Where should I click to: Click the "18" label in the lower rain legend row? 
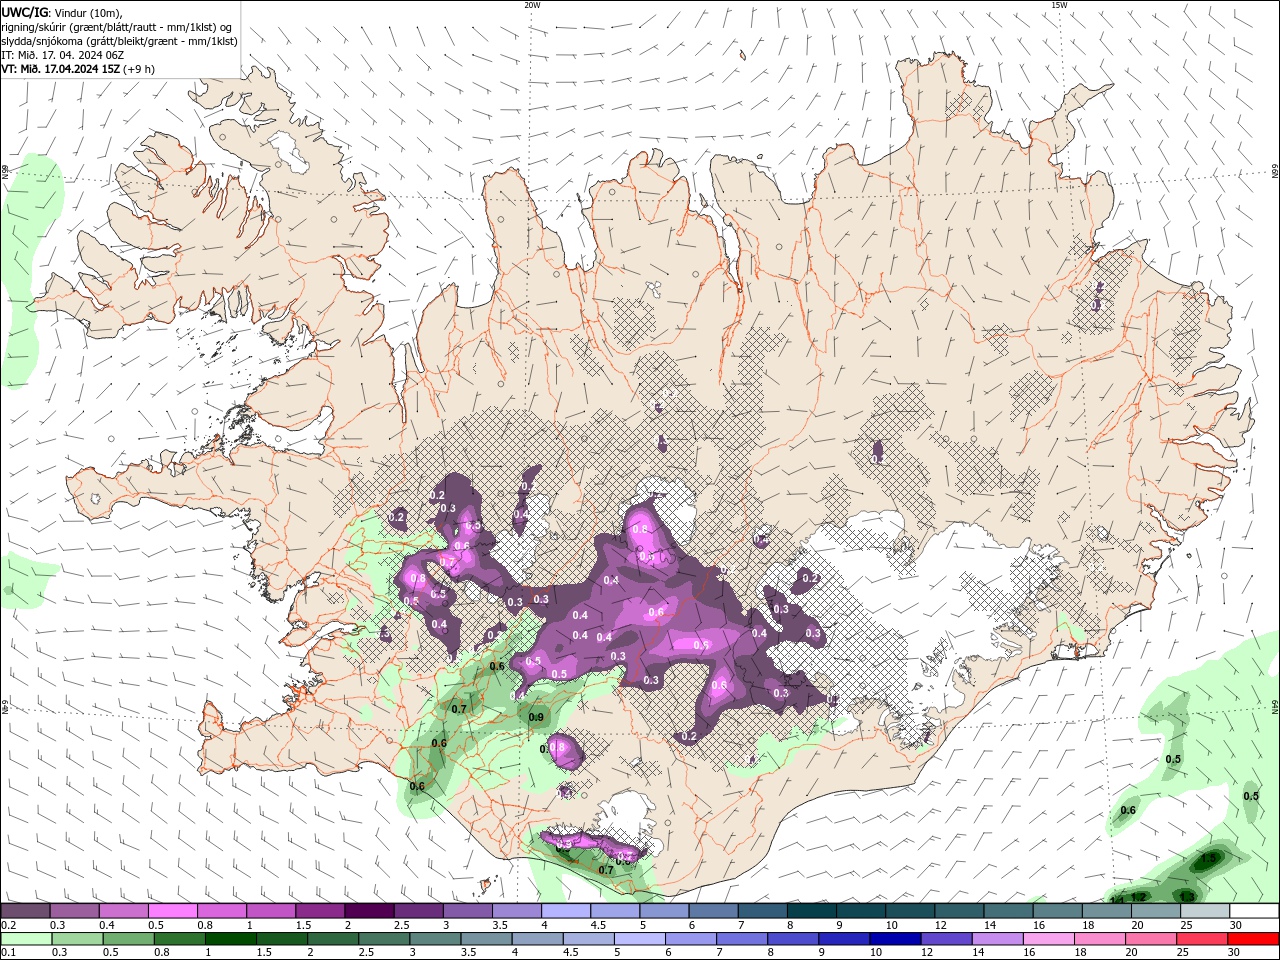(1082, 952)
